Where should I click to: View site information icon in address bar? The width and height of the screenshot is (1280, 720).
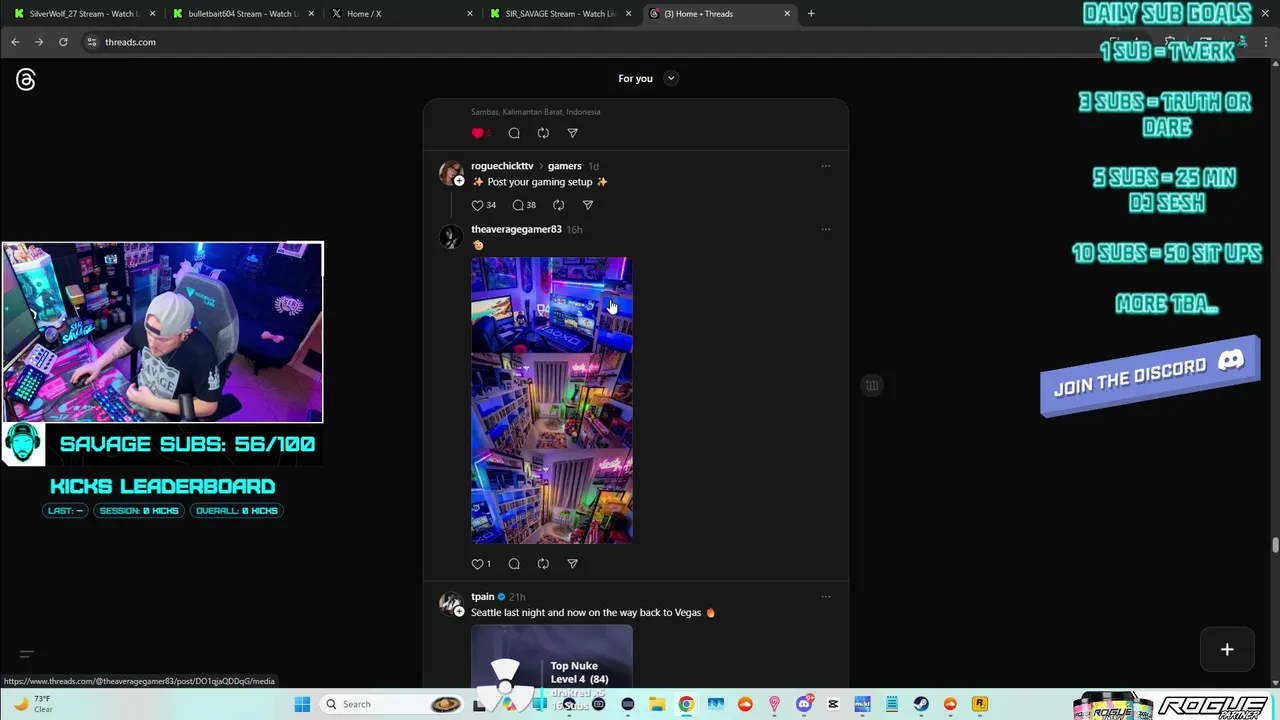[92, 42]
